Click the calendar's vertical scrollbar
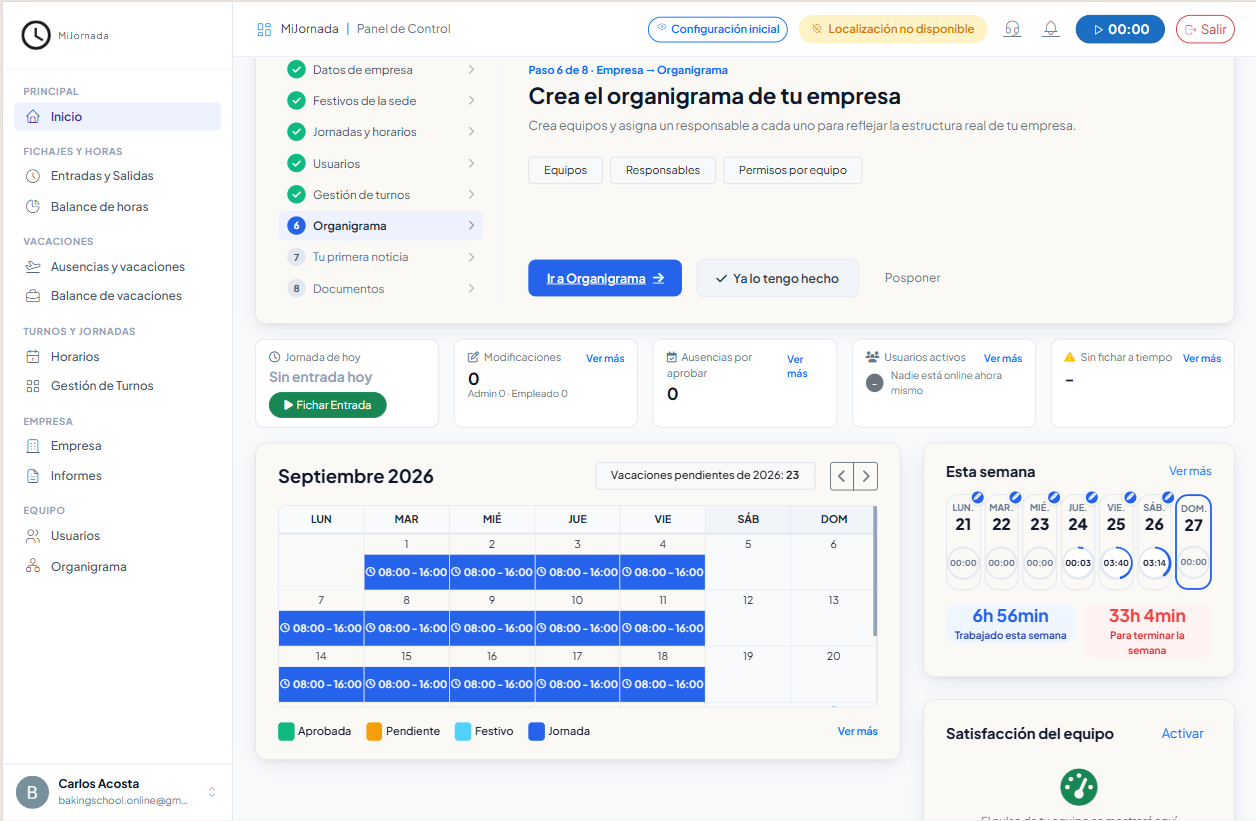The width and height of the screenshot is (1256, 821). (875, 571)
